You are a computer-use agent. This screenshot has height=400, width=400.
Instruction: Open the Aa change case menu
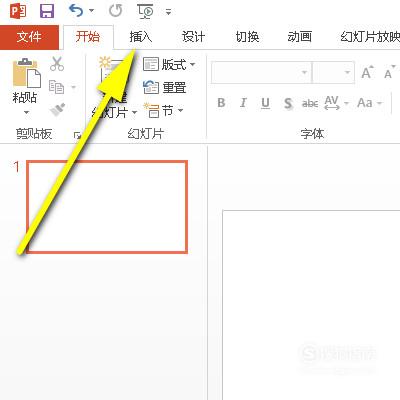click(369, 103)
